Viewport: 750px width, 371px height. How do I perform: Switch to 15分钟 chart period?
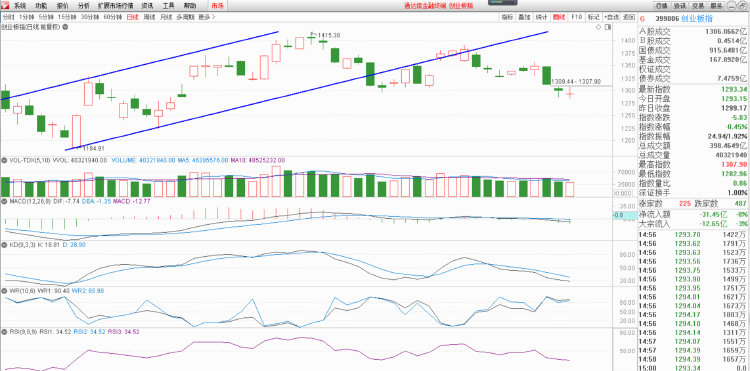coord(67,17)
